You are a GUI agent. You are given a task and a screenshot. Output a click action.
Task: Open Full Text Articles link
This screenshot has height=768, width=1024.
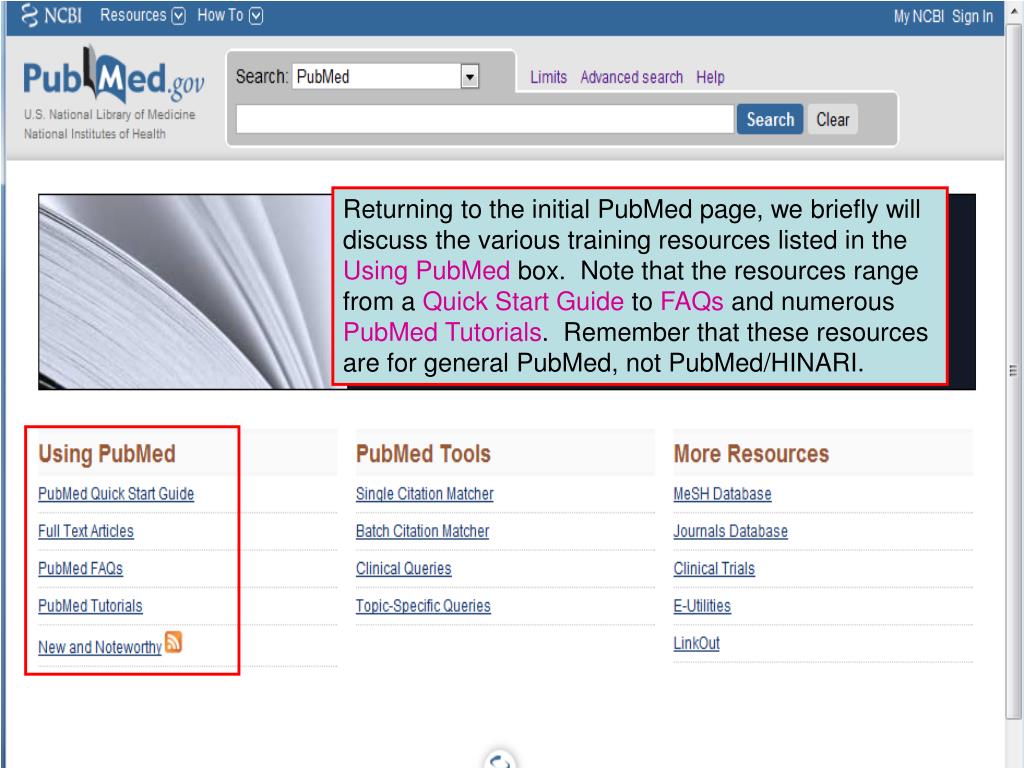pyautogui.click(x=86, y=531)
